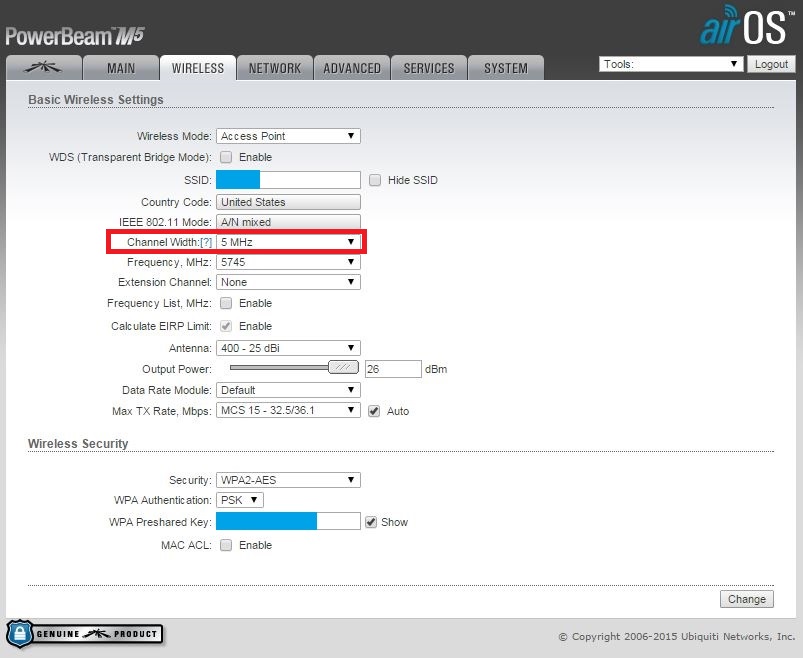
Task: Click the WPA Preshared Key field
Action: (288, 521)
